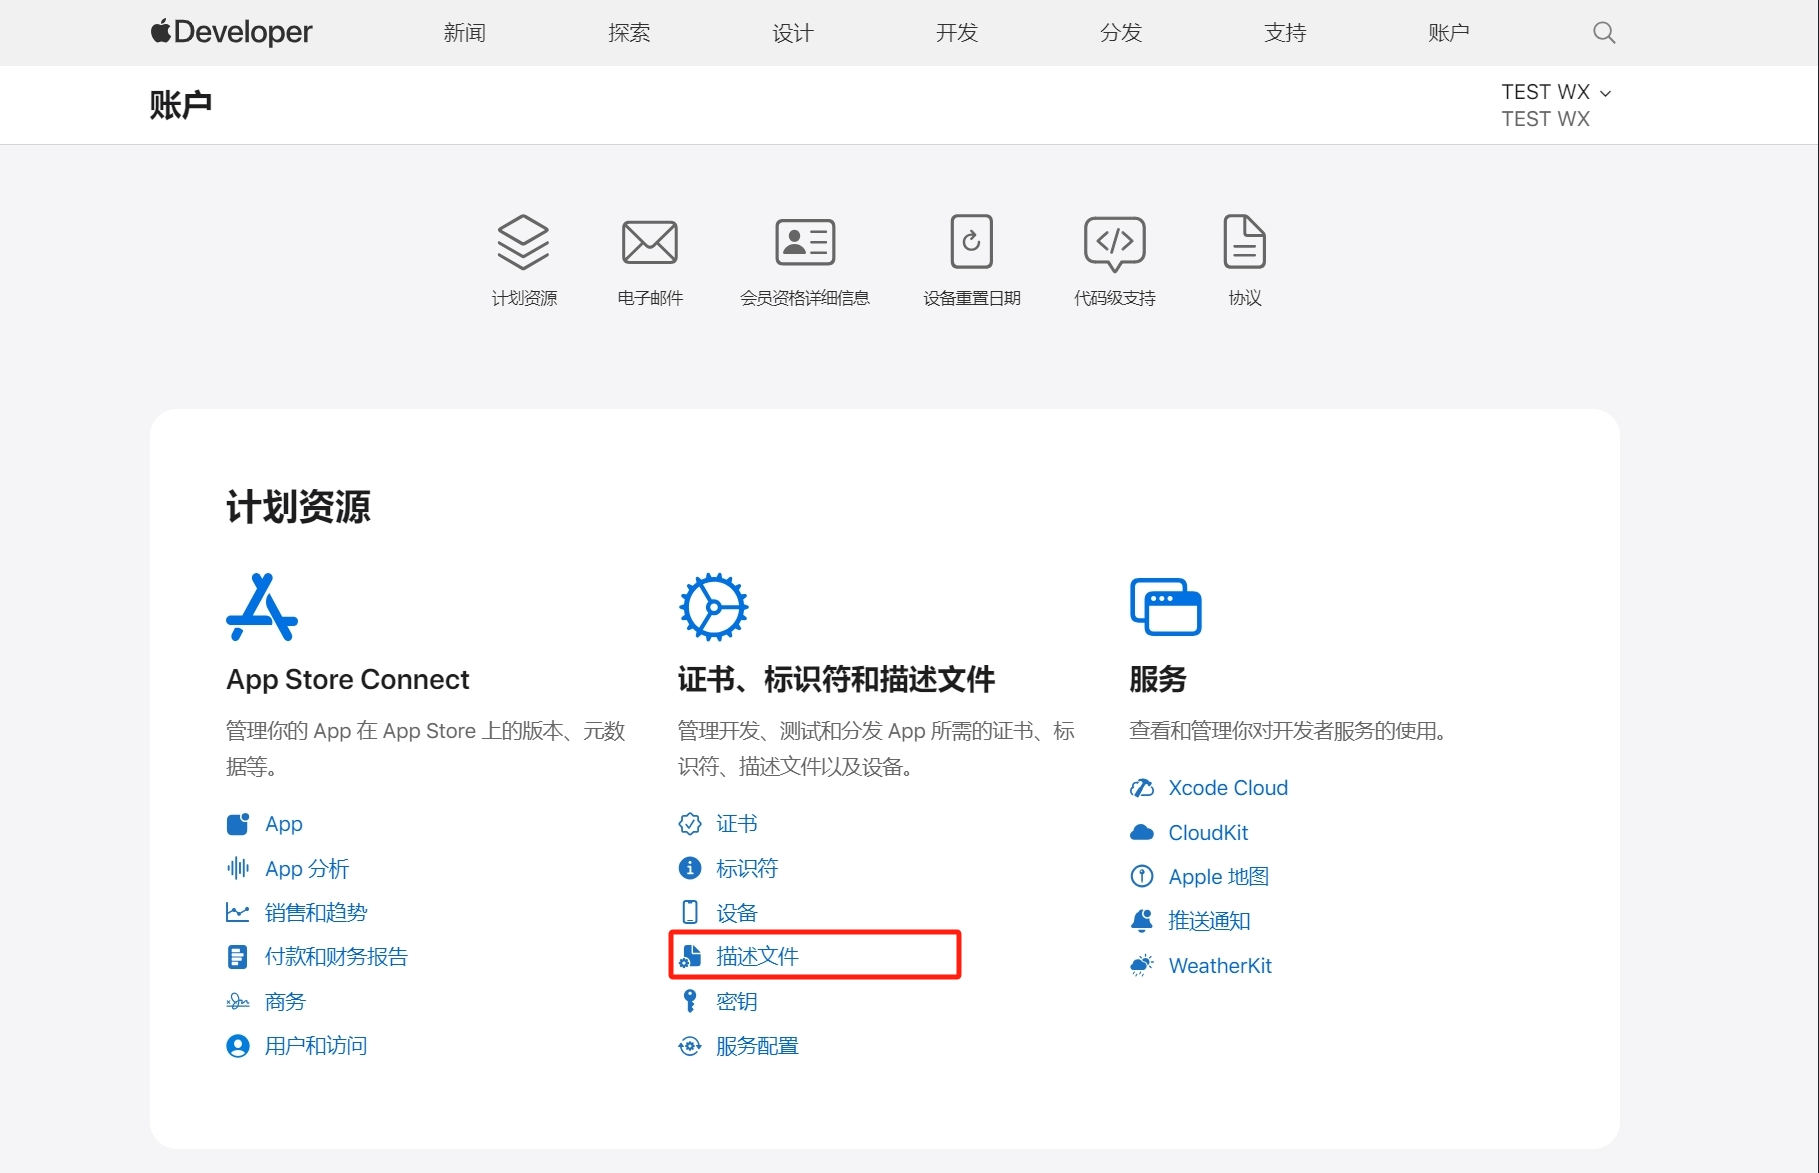Open the 用户和访问 link
1819x1173 pixels.
point(316,1046)
